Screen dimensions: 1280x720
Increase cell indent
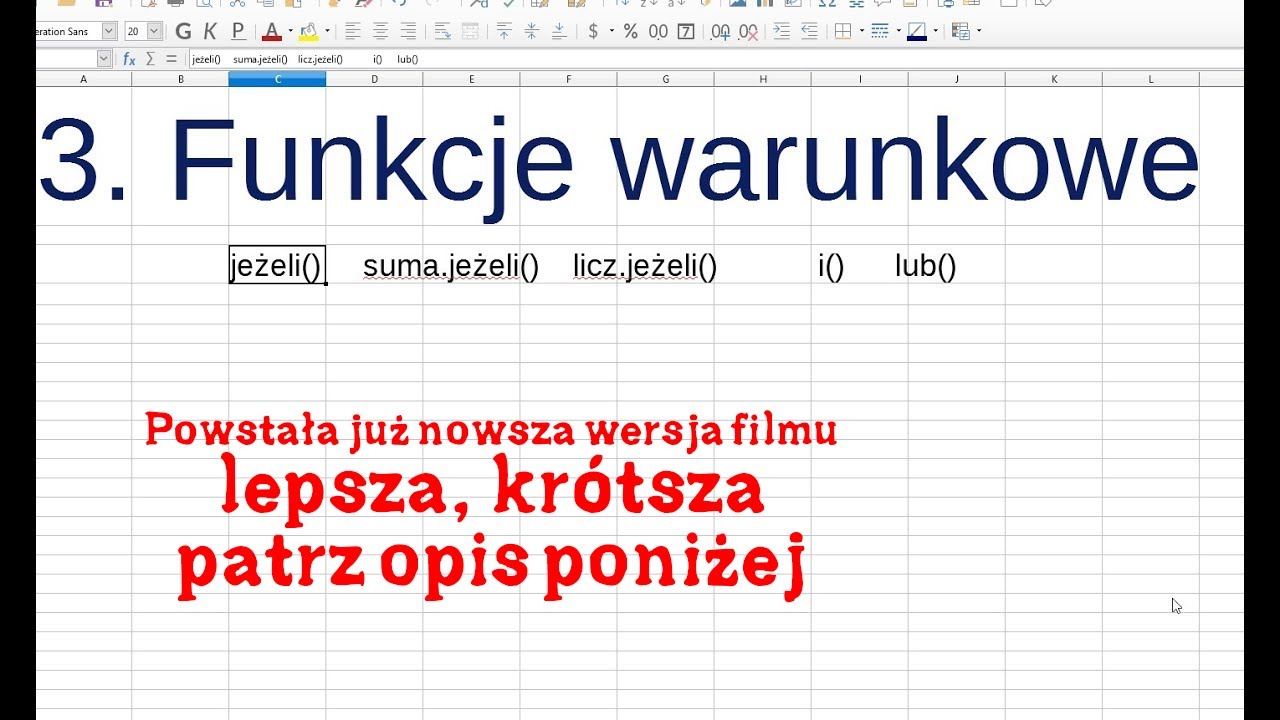pyautogui.click(x=781, y=31)
